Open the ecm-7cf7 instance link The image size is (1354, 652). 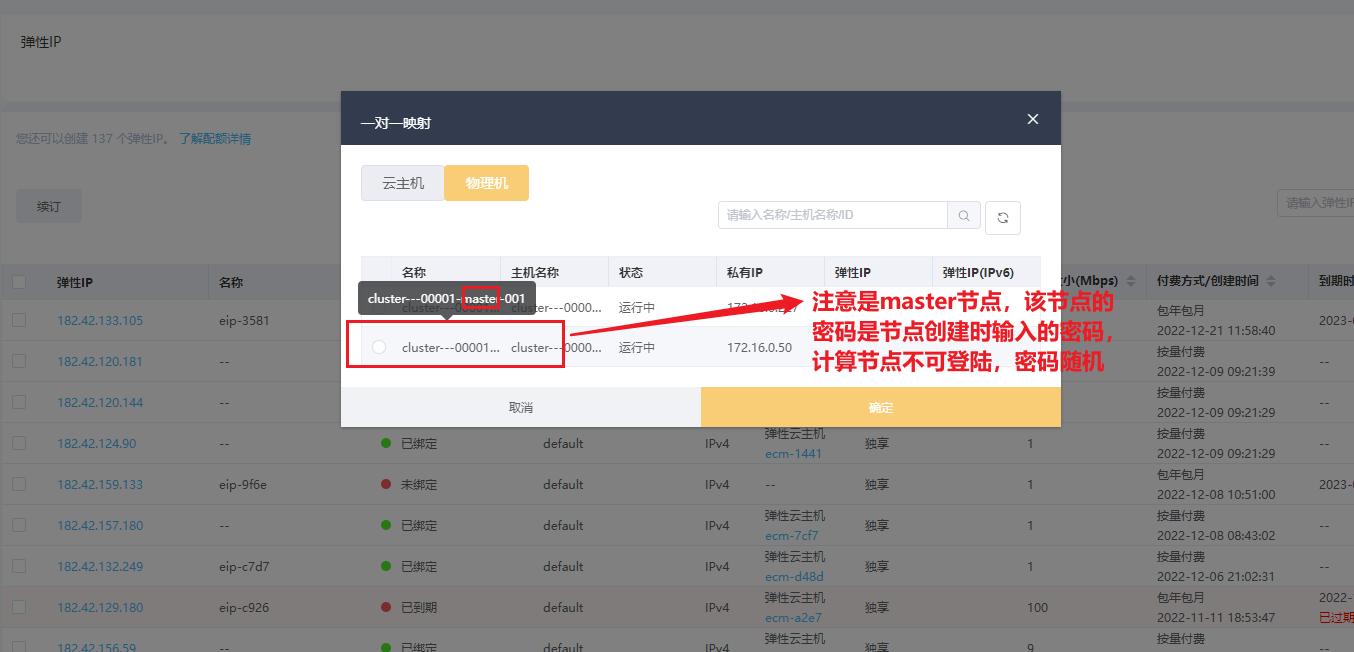(793, 535)
